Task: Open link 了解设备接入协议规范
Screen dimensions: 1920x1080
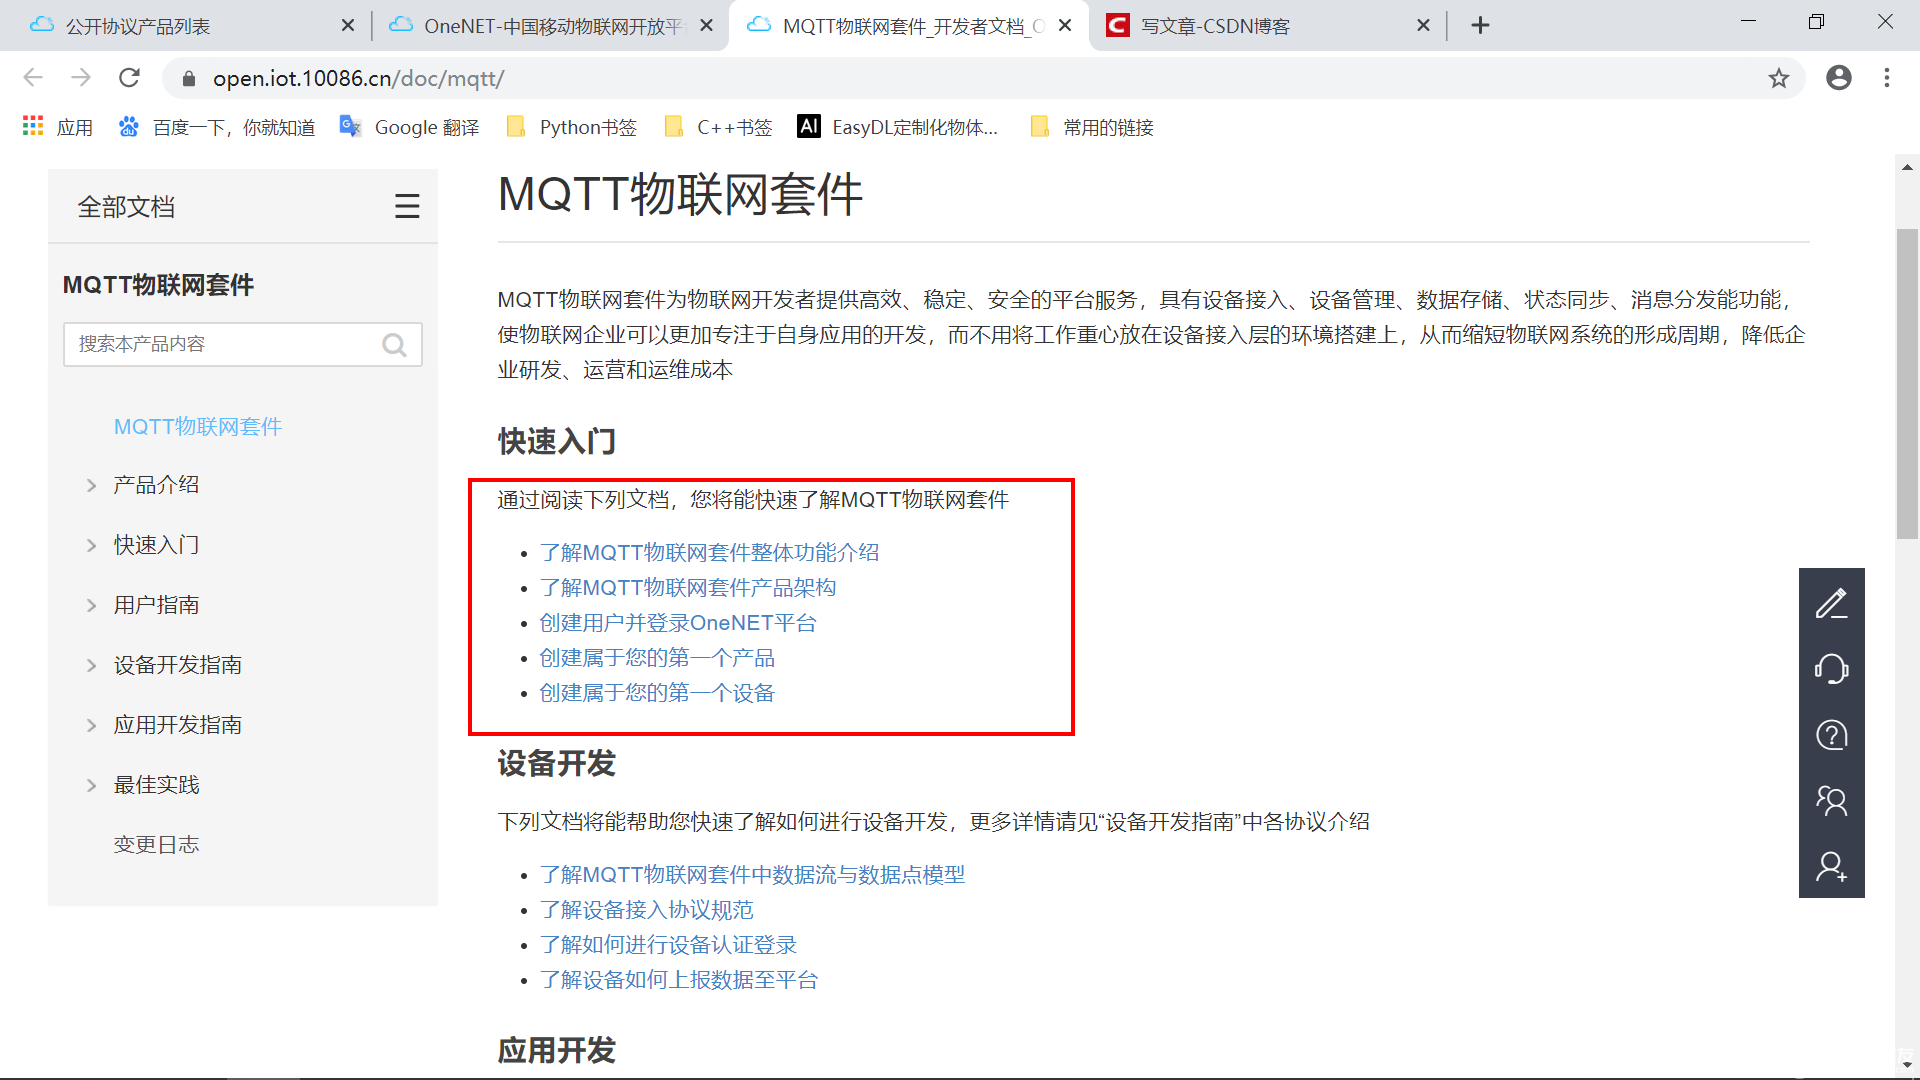Action: [x=646, y=910]
